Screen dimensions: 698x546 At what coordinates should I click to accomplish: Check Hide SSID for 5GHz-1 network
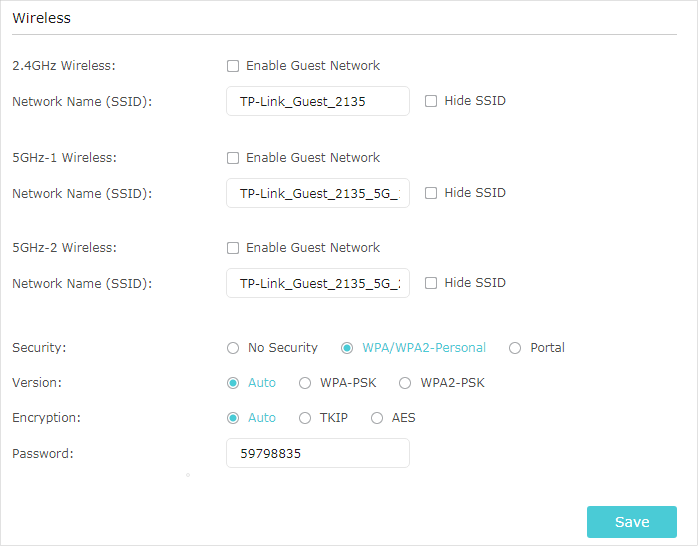tap(430, 193)
